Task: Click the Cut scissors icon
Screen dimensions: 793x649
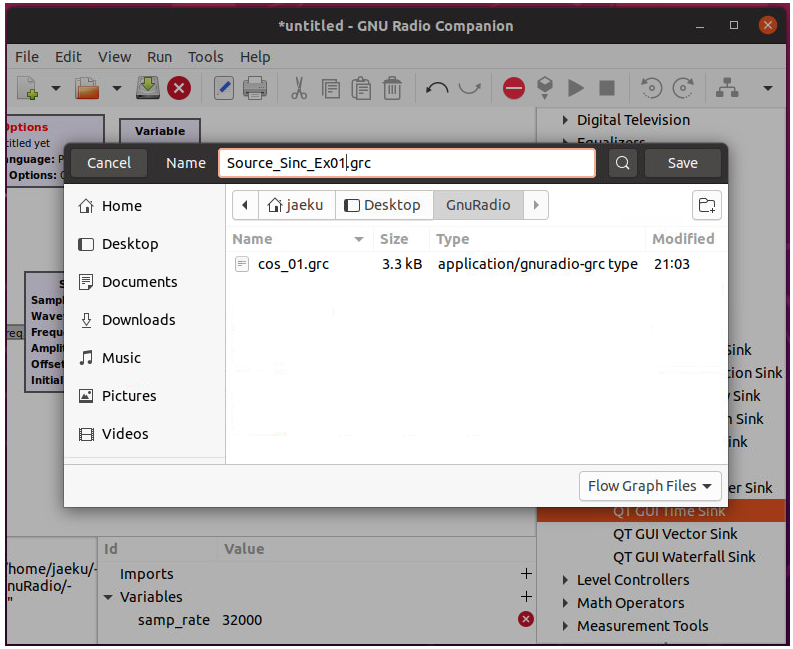Action: [299, 88]
